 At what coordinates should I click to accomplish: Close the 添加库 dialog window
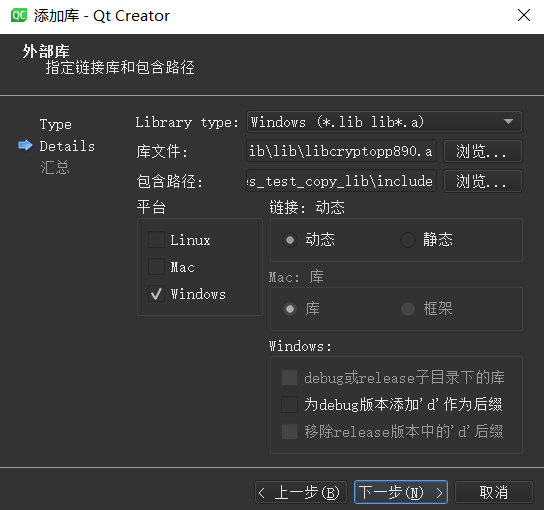(x=524, y=15)
